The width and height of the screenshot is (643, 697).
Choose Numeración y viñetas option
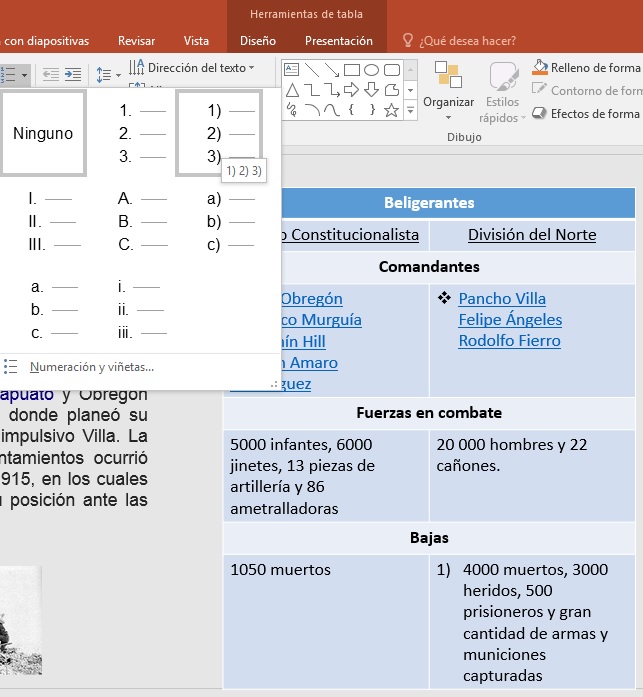pos(91,367)
